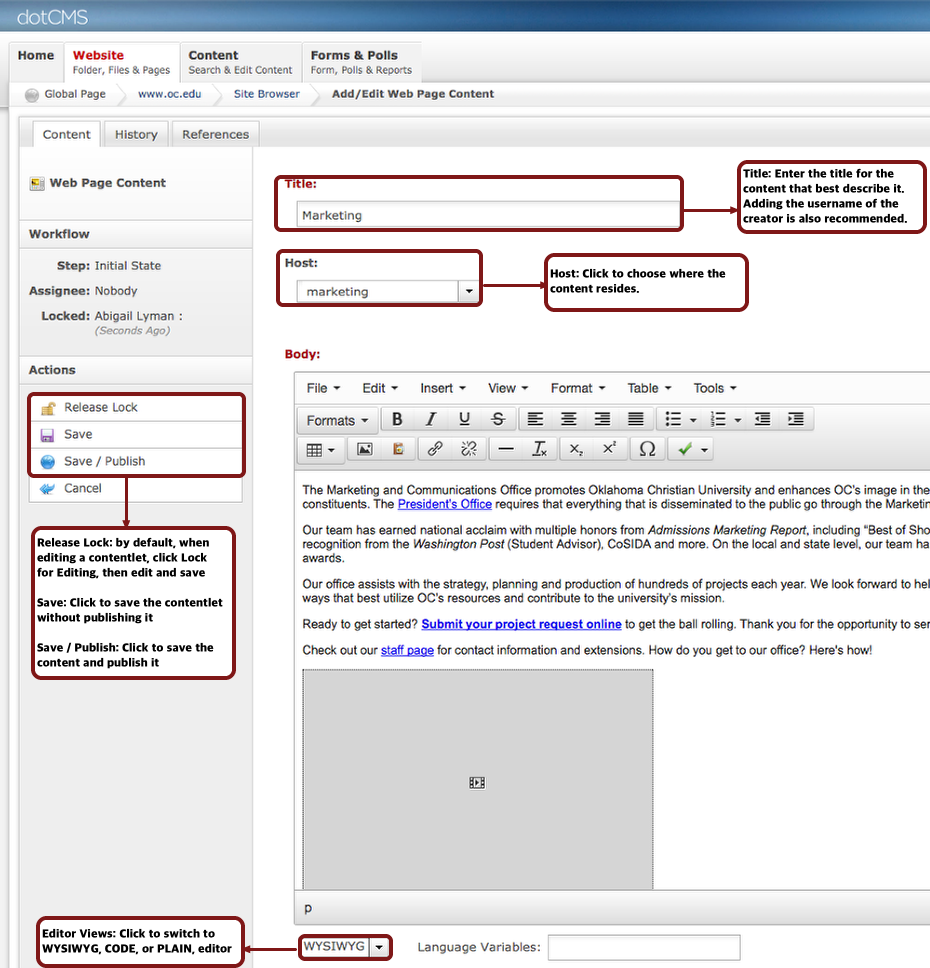Cancel the content edit

tap(136, 488)
